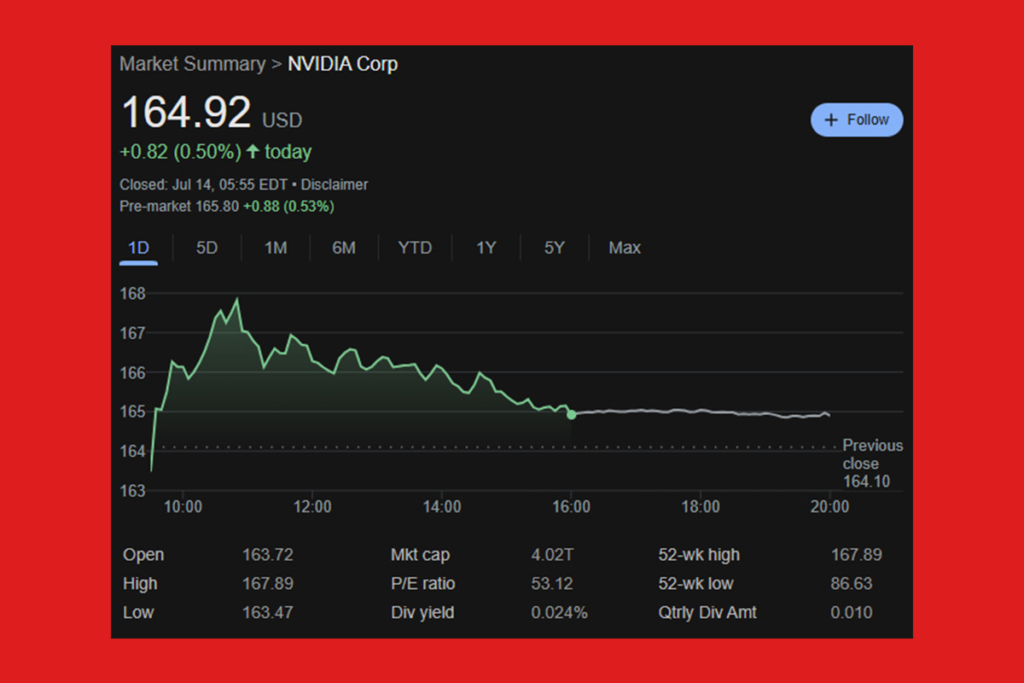
Task: Switch to the 5D chart tab
Action: click(x=207, y=248)
